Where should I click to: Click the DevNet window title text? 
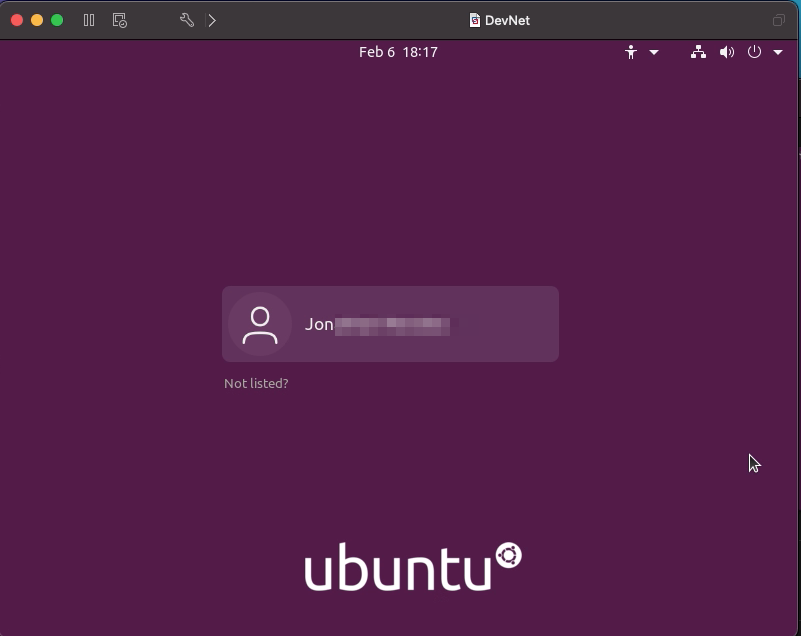point(507,20)
